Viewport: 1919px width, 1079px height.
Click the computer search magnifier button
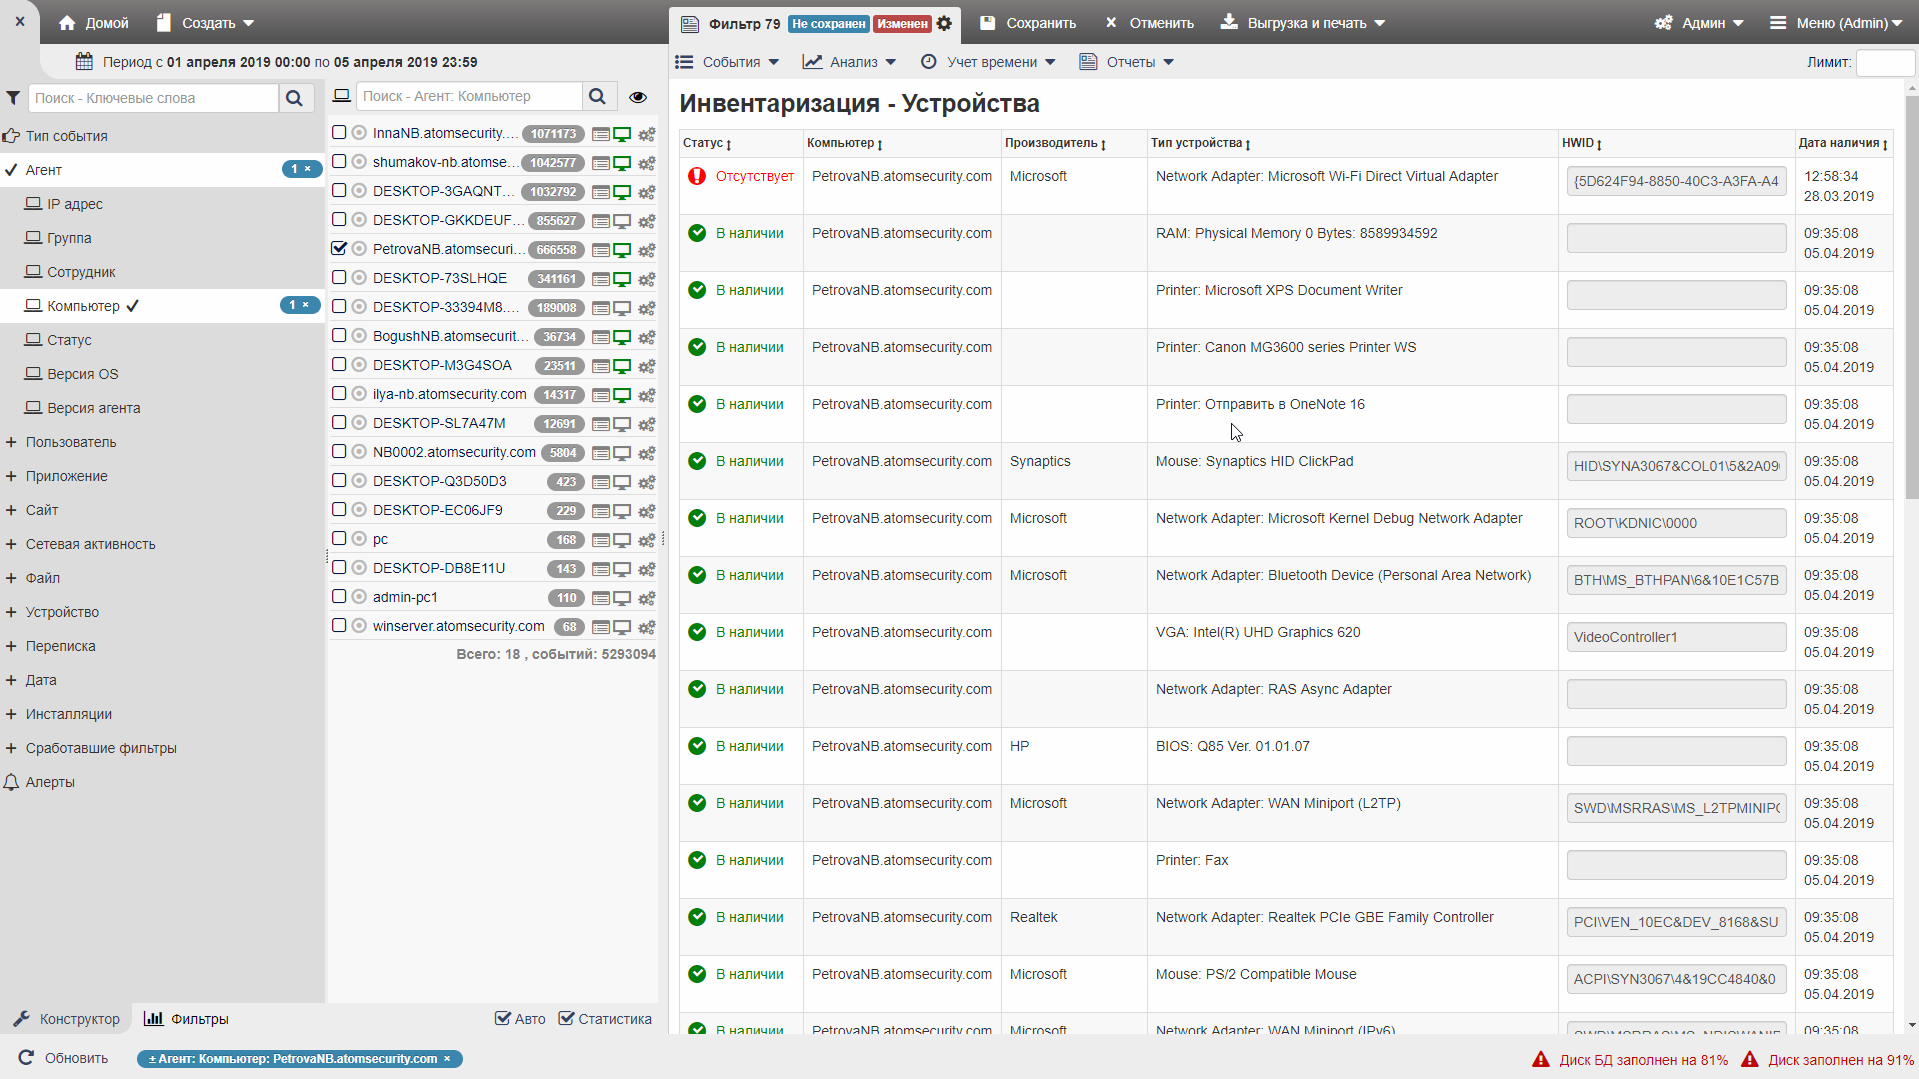tap(597, 96)
